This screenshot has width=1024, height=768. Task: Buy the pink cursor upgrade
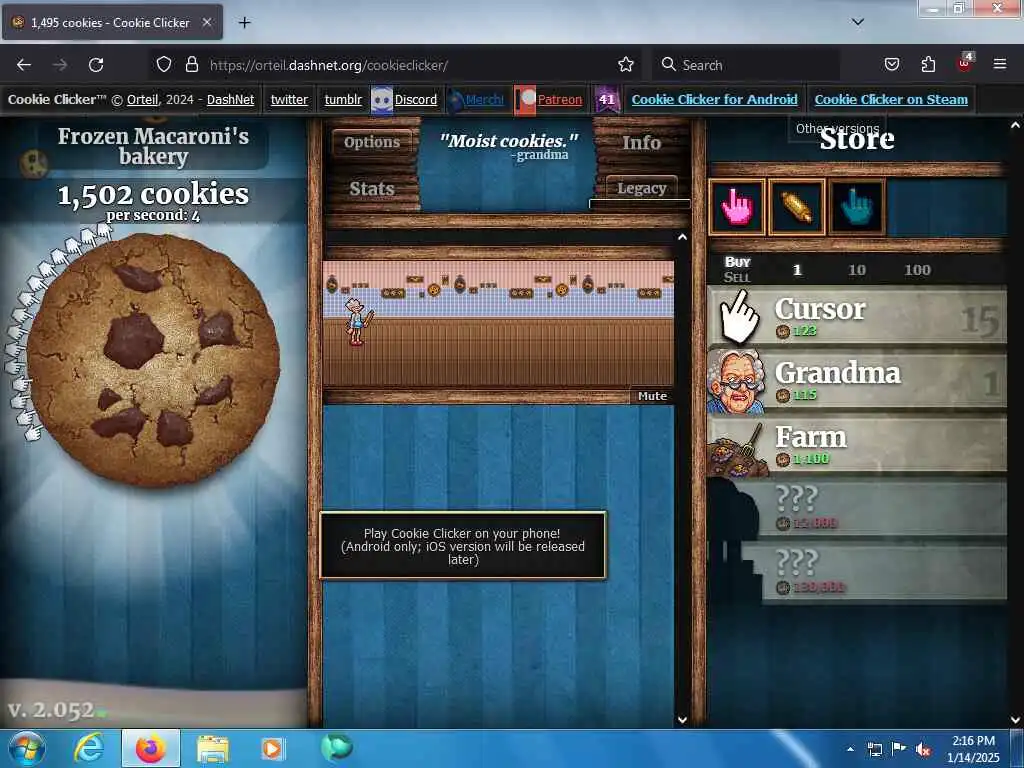click(x=737, y=207)
